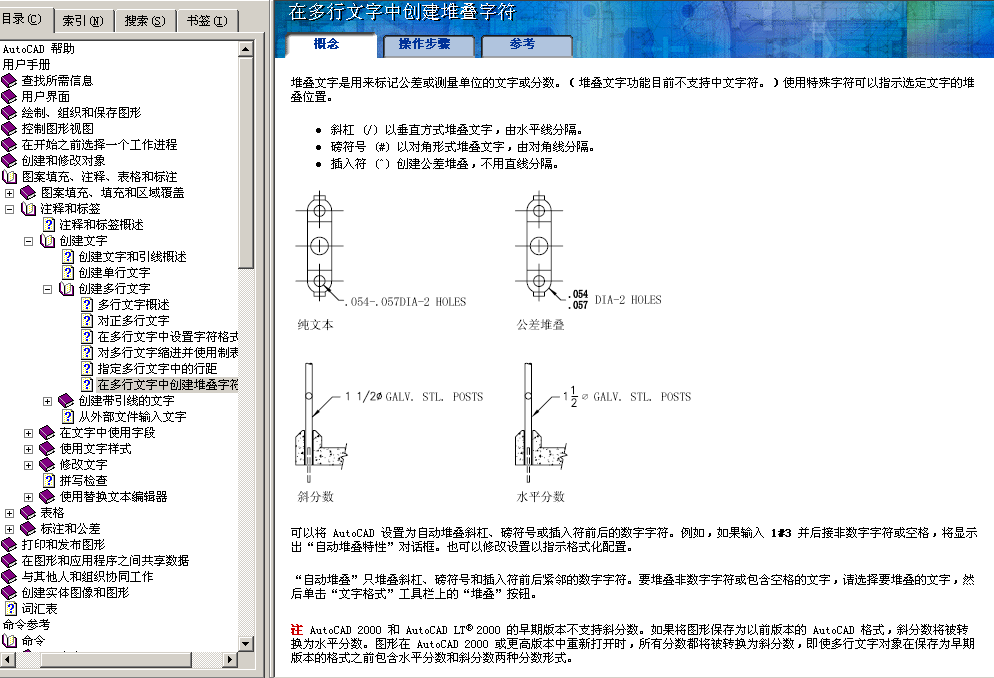Select 在多行文字中创建堆叠字符 tree entry
The width and height of the screenshot is (994, 678).
(167, 385)
